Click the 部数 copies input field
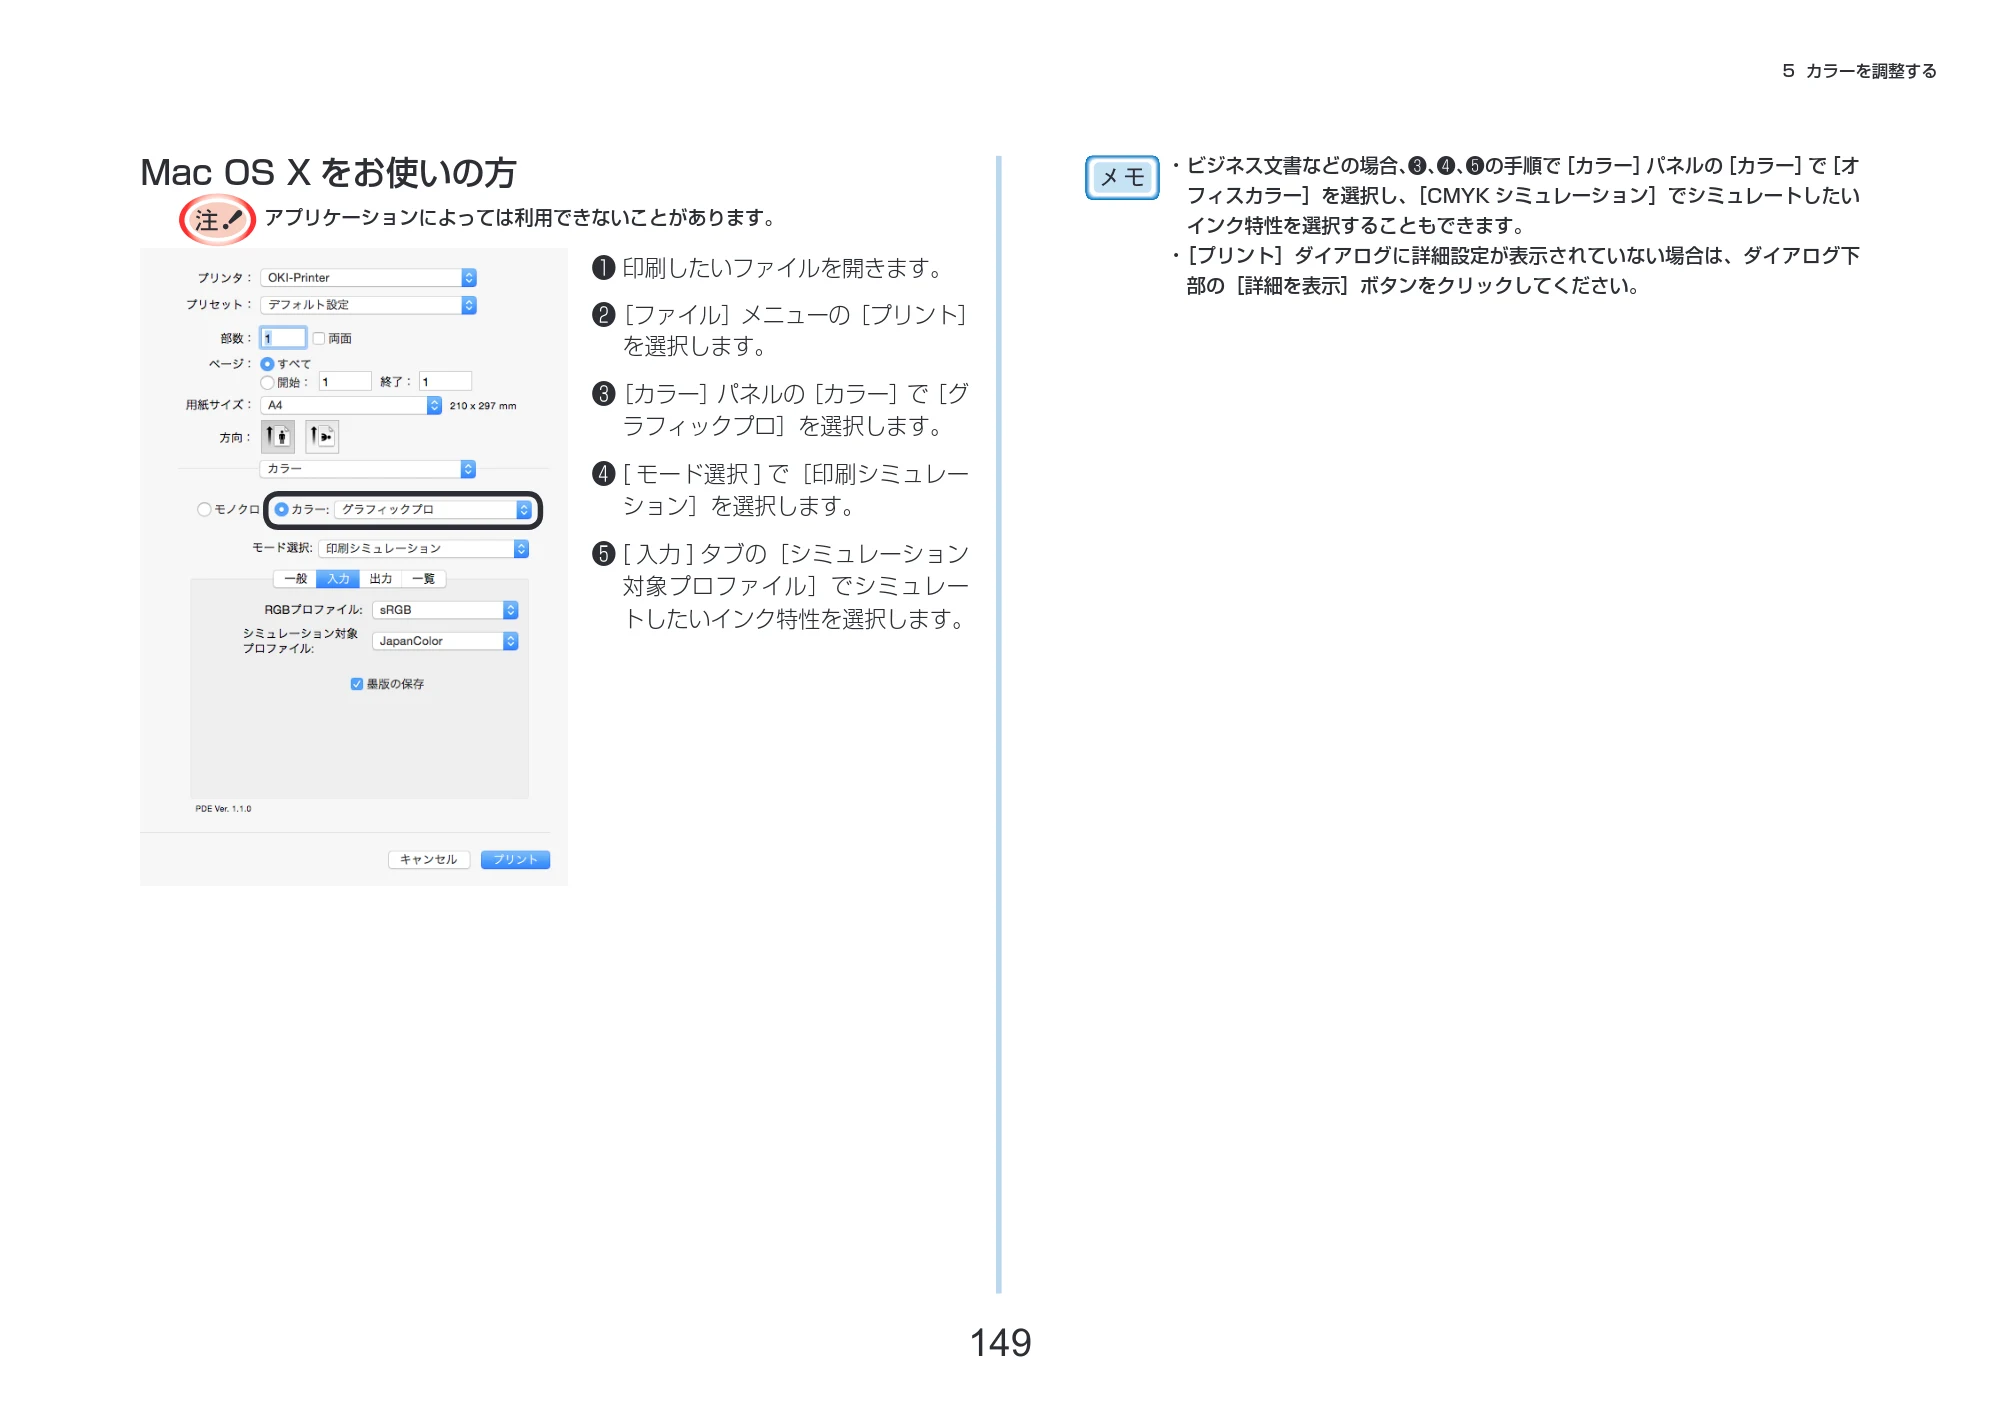Screen dimensions: 2001x1417 [x=284, y=338]
